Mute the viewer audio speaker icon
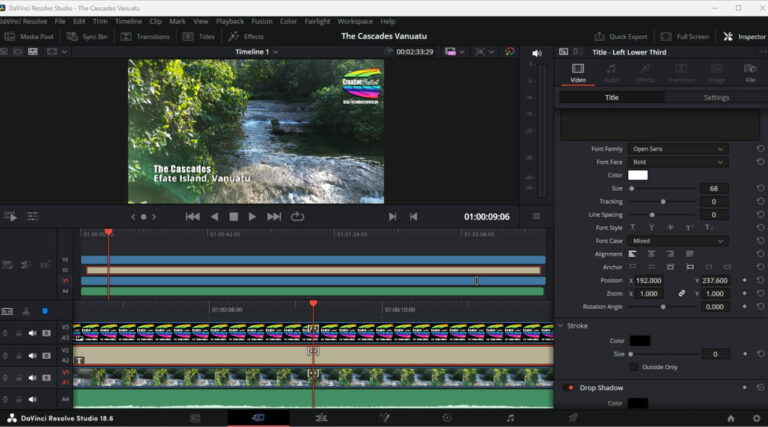 pyautogui.click(x=537, y=53)
